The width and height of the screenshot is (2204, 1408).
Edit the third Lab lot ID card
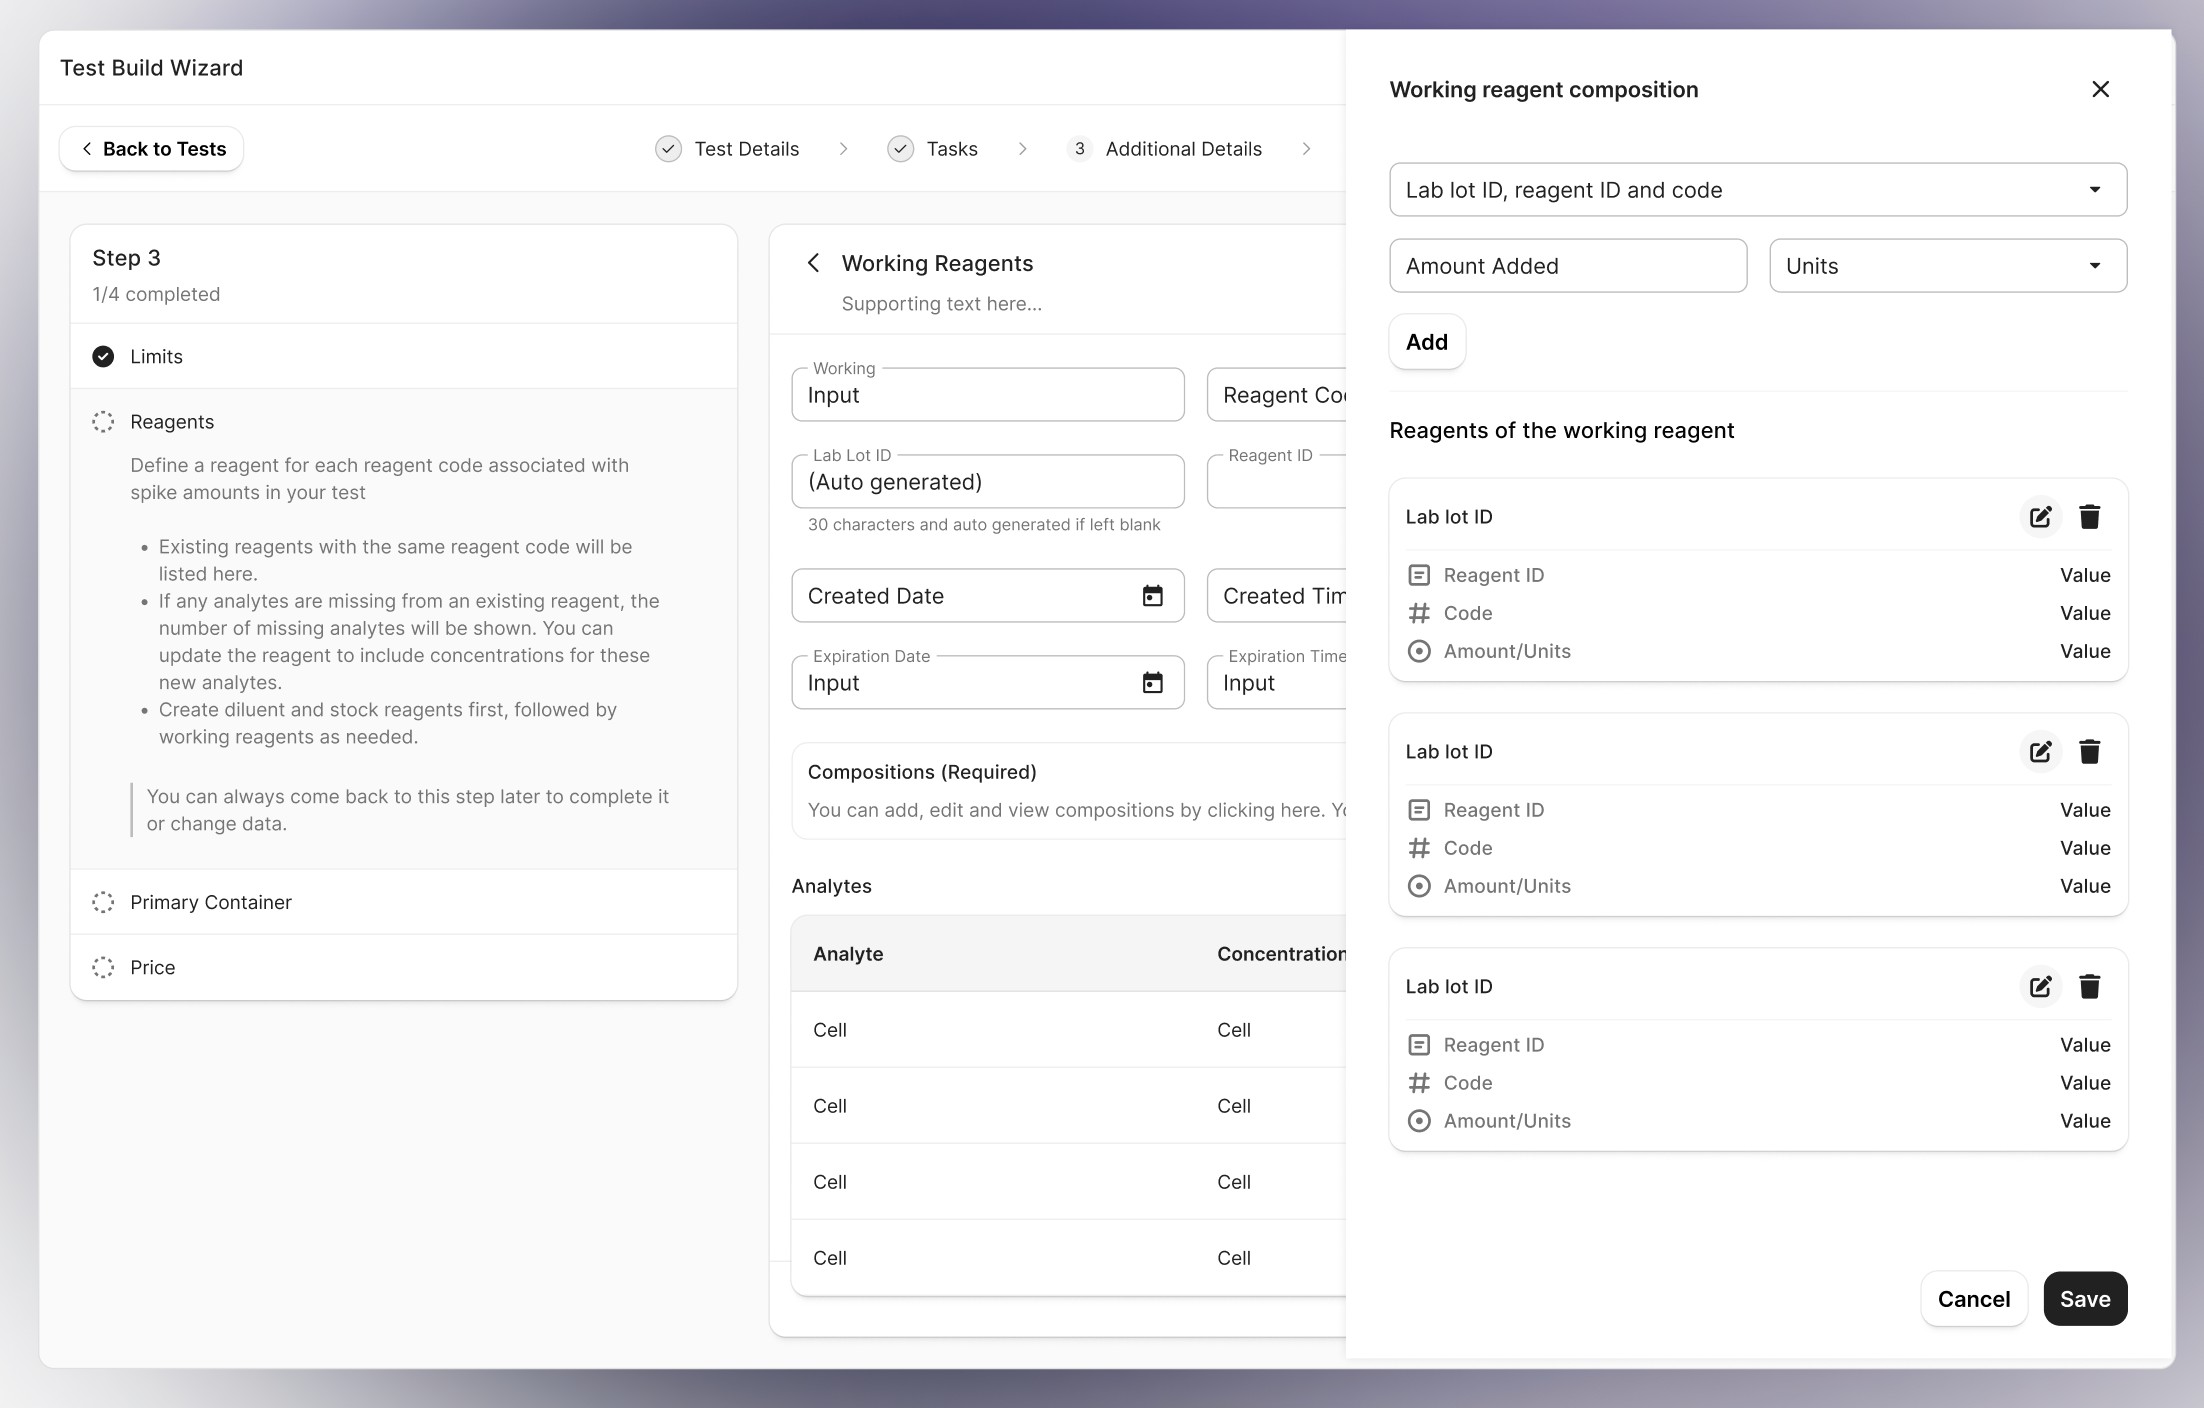click(2040, 987)
